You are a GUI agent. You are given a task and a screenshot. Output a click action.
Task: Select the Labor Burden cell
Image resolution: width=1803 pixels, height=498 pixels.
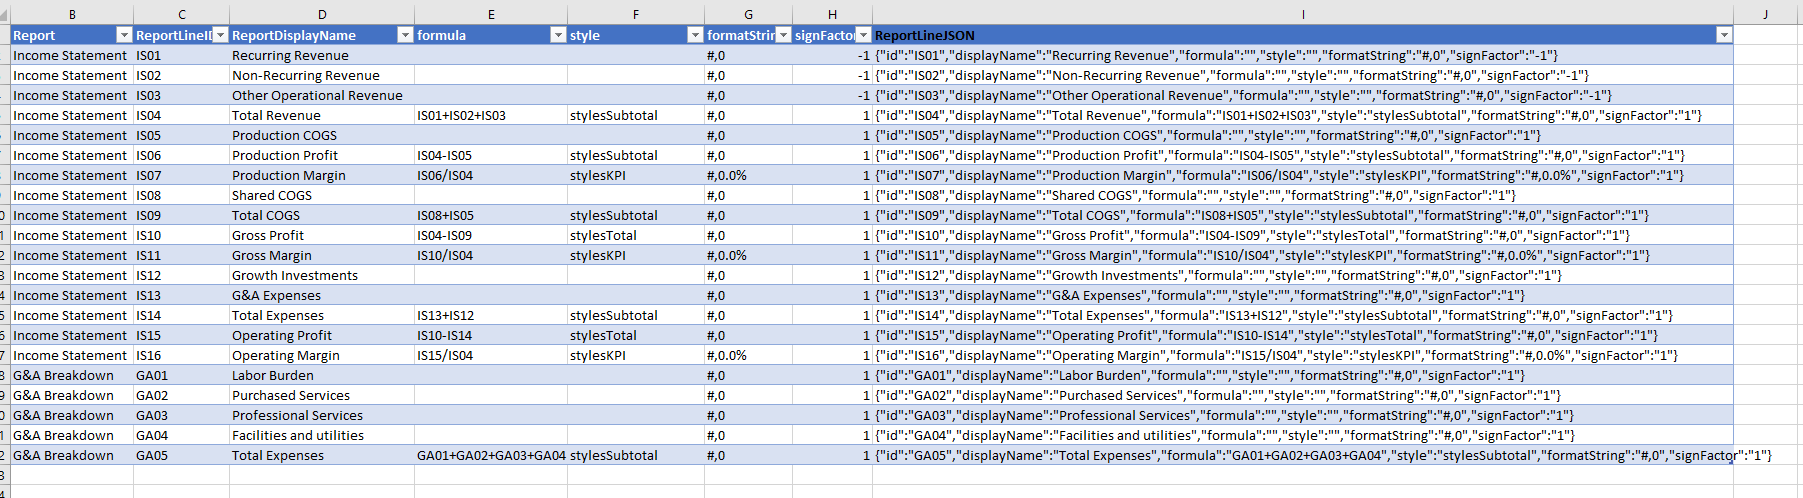(x=322, y=375)
